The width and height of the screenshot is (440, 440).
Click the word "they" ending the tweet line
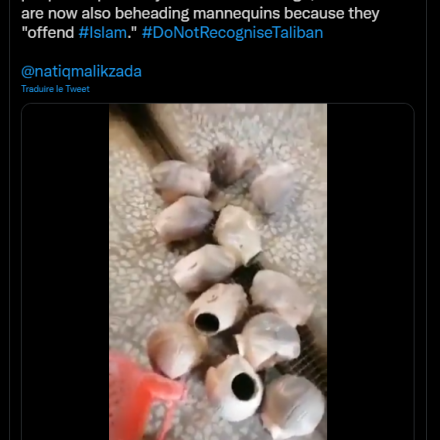(364, 14)
